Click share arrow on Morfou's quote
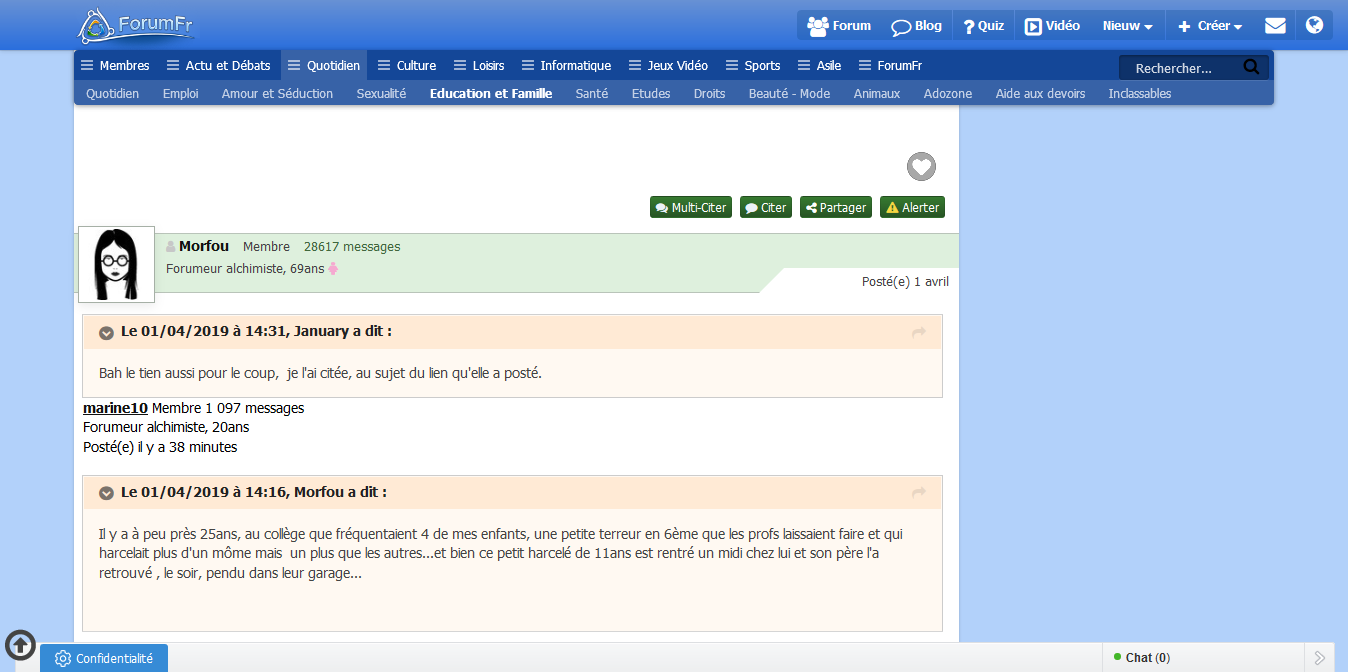 pos(919,493)
